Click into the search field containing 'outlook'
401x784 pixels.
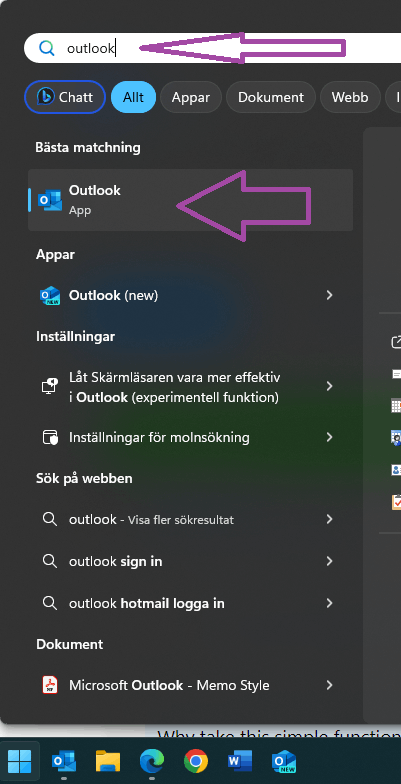212,48
